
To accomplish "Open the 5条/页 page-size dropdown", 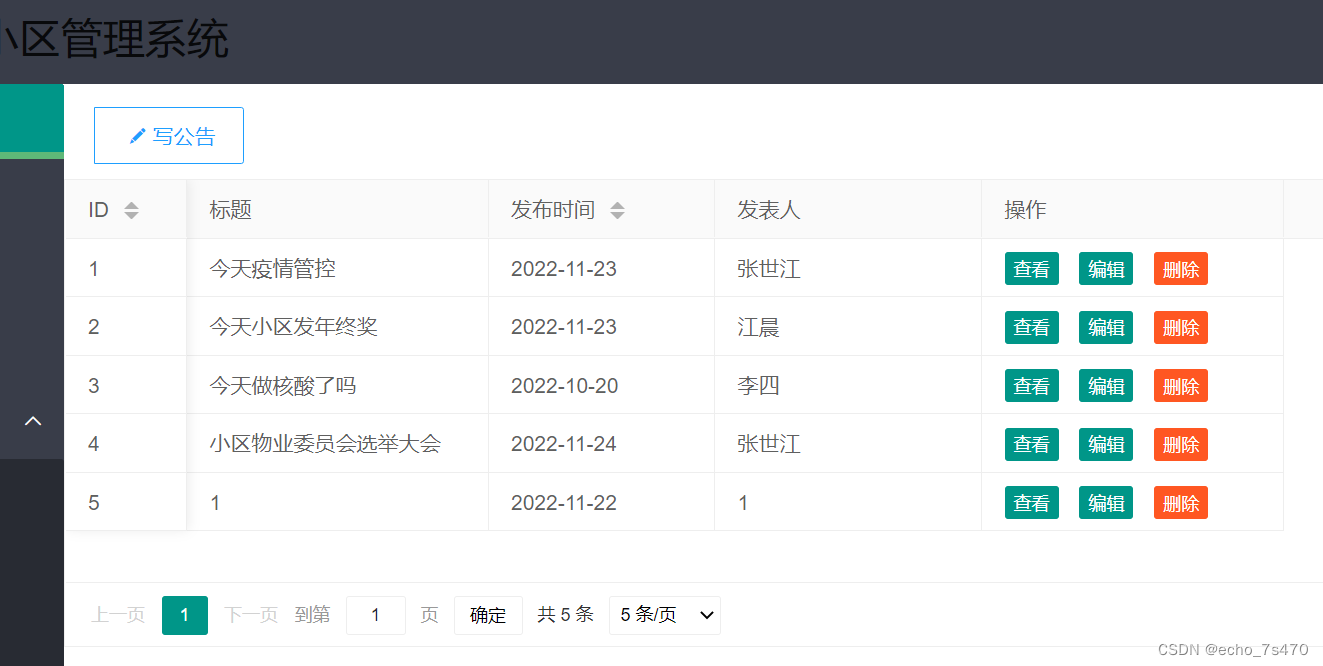I will pos(664,615).
